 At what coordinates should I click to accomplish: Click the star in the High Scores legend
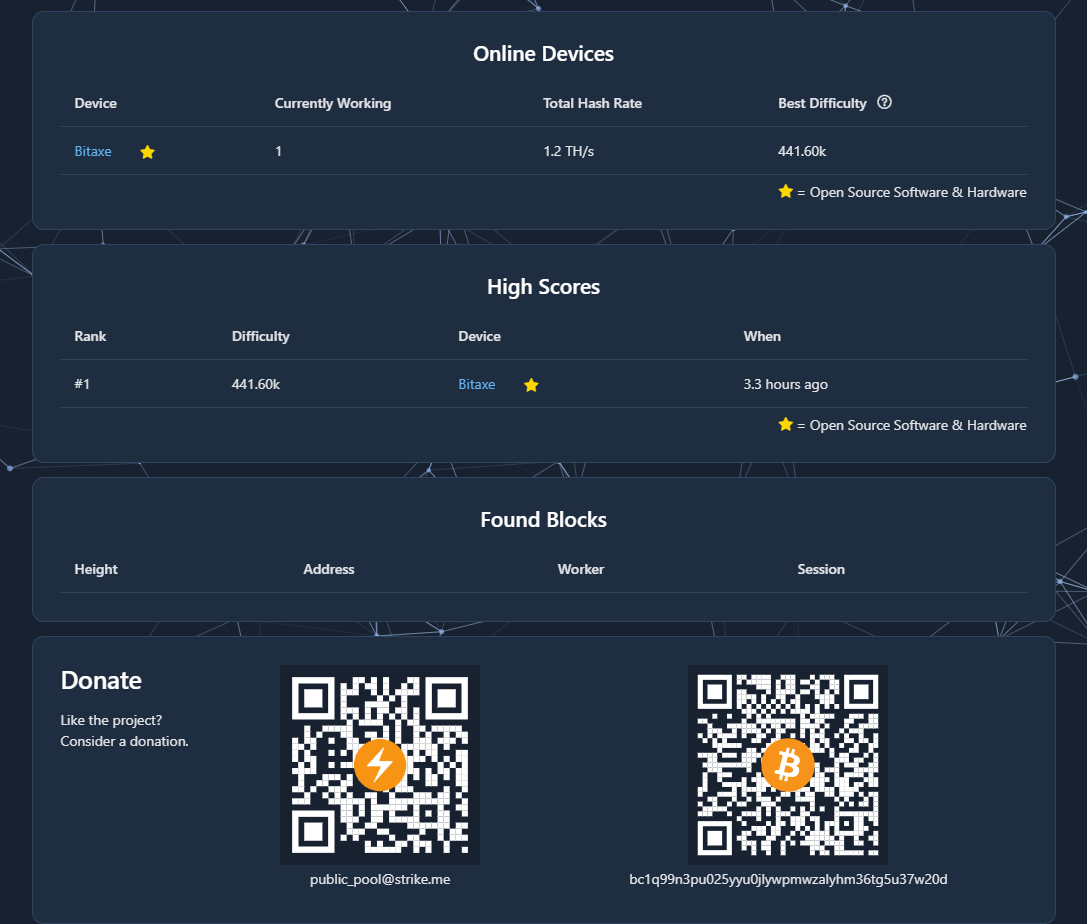[x=785, y=424]
